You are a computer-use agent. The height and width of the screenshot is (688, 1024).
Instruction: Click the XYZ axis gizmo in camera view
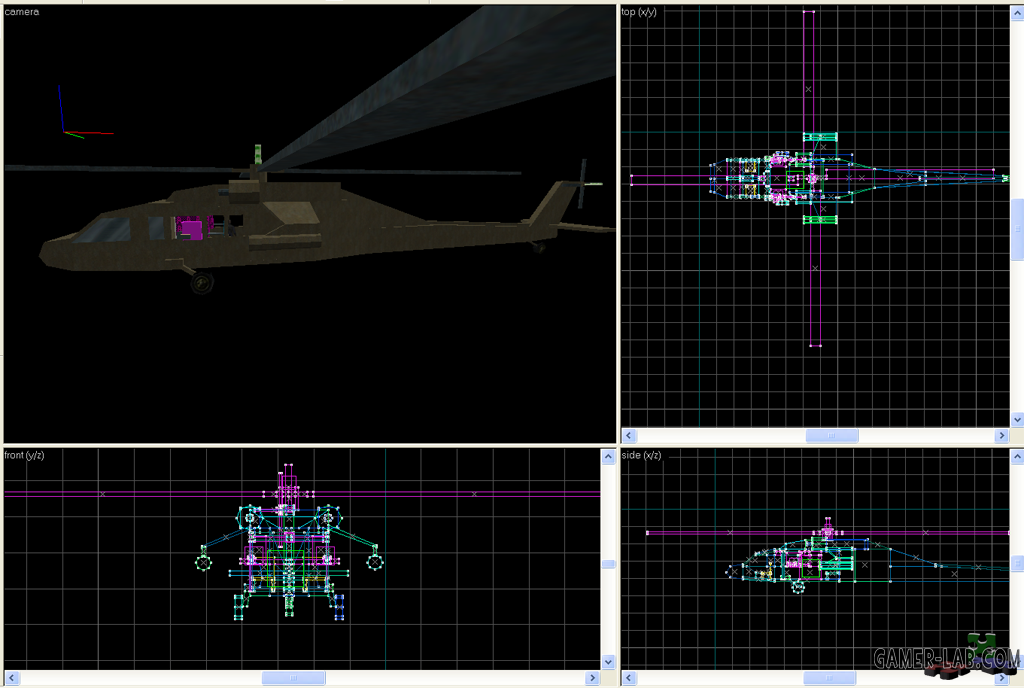(85, 112)
